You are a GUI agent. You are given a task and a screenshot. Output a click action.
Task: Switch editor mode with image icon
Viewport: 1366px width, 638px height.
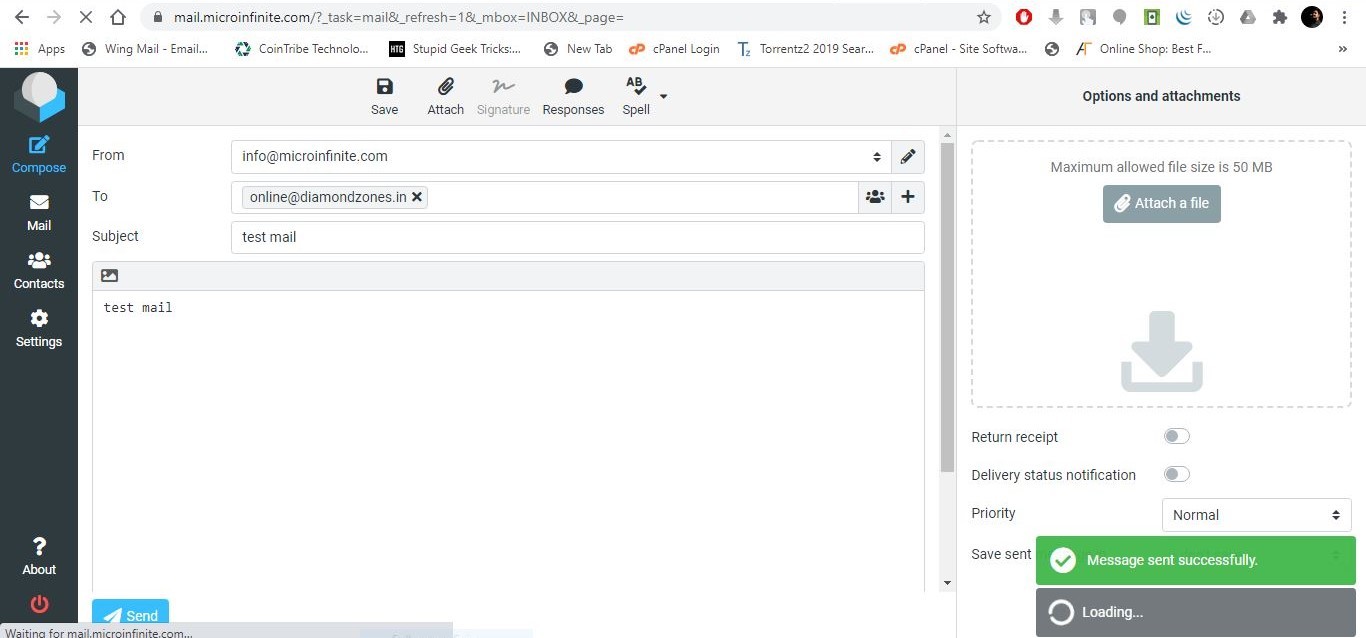click(110, 276)
